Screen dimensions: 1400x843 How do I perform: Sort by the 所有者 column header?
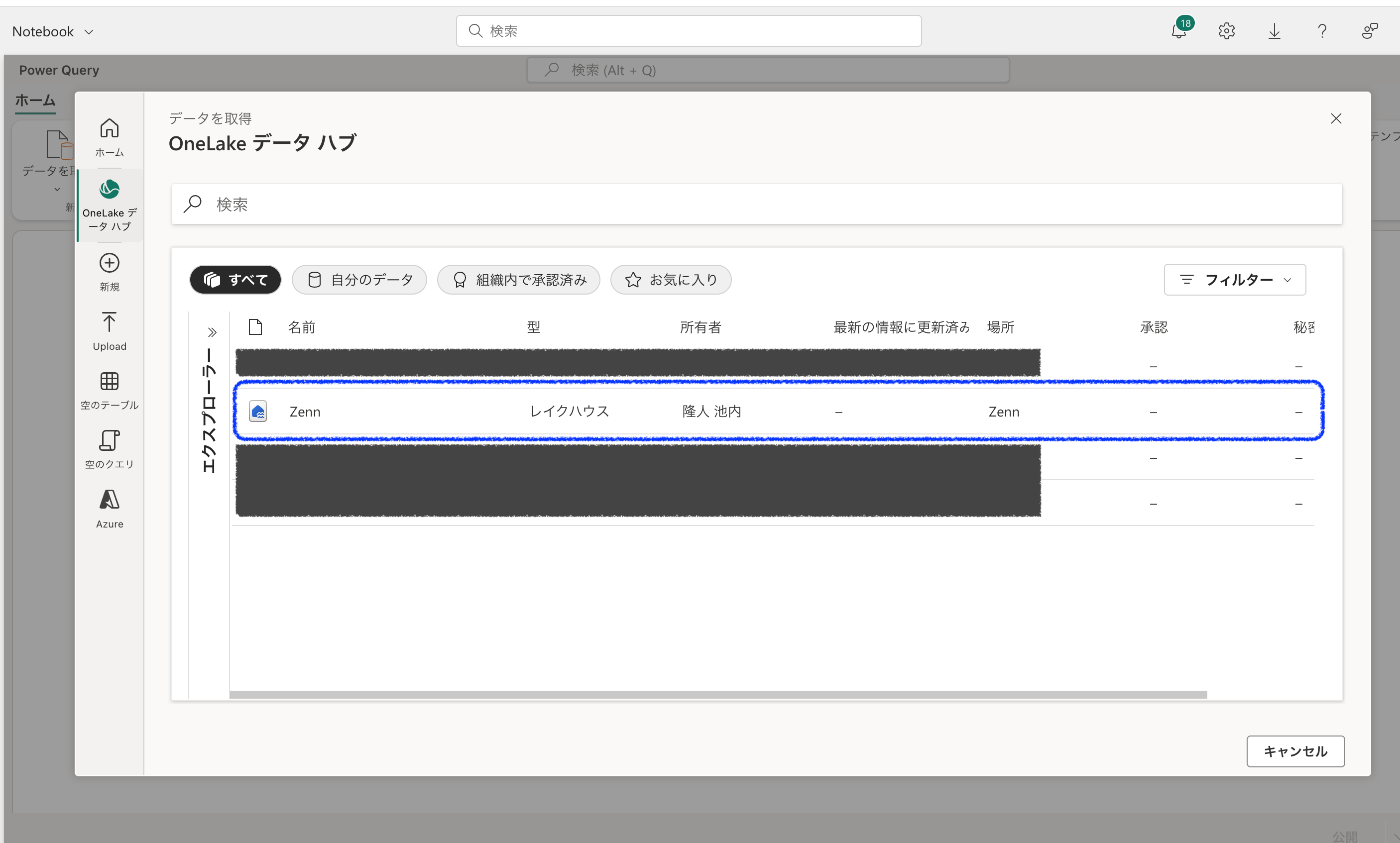[x=700, y=327]
